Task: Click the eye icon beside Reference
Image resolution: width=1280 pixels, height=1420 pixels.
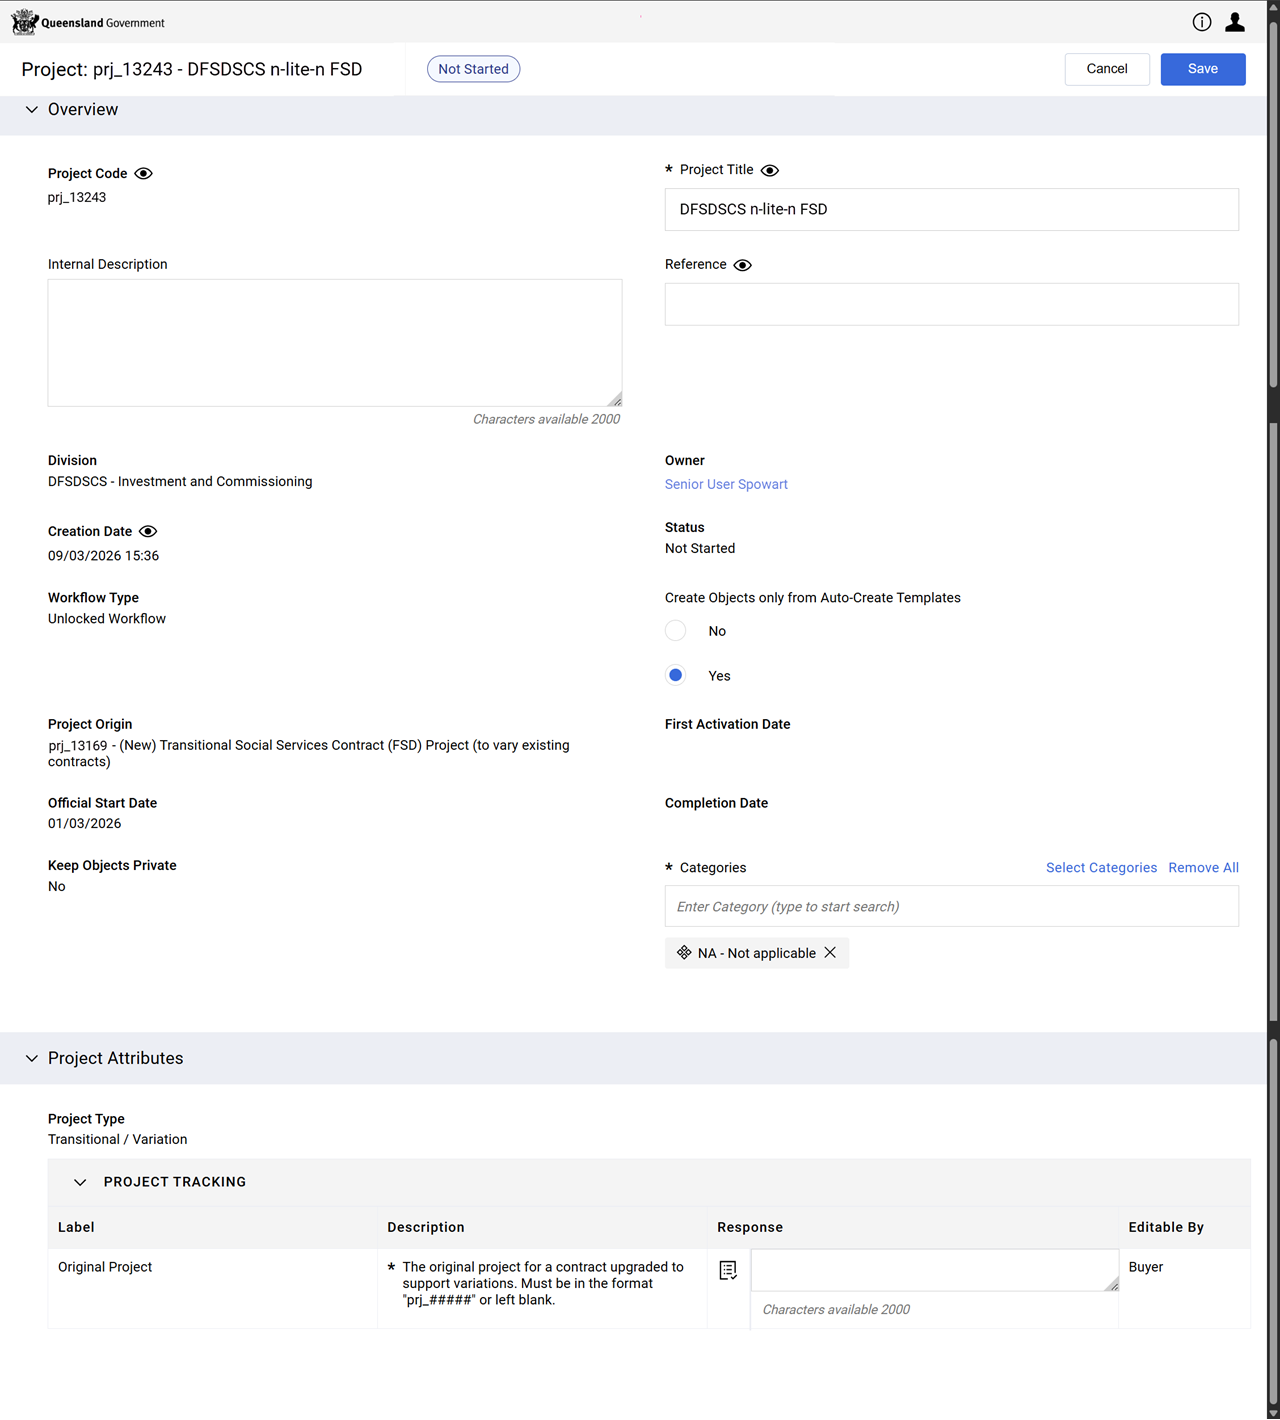Action: coord(743,265)
